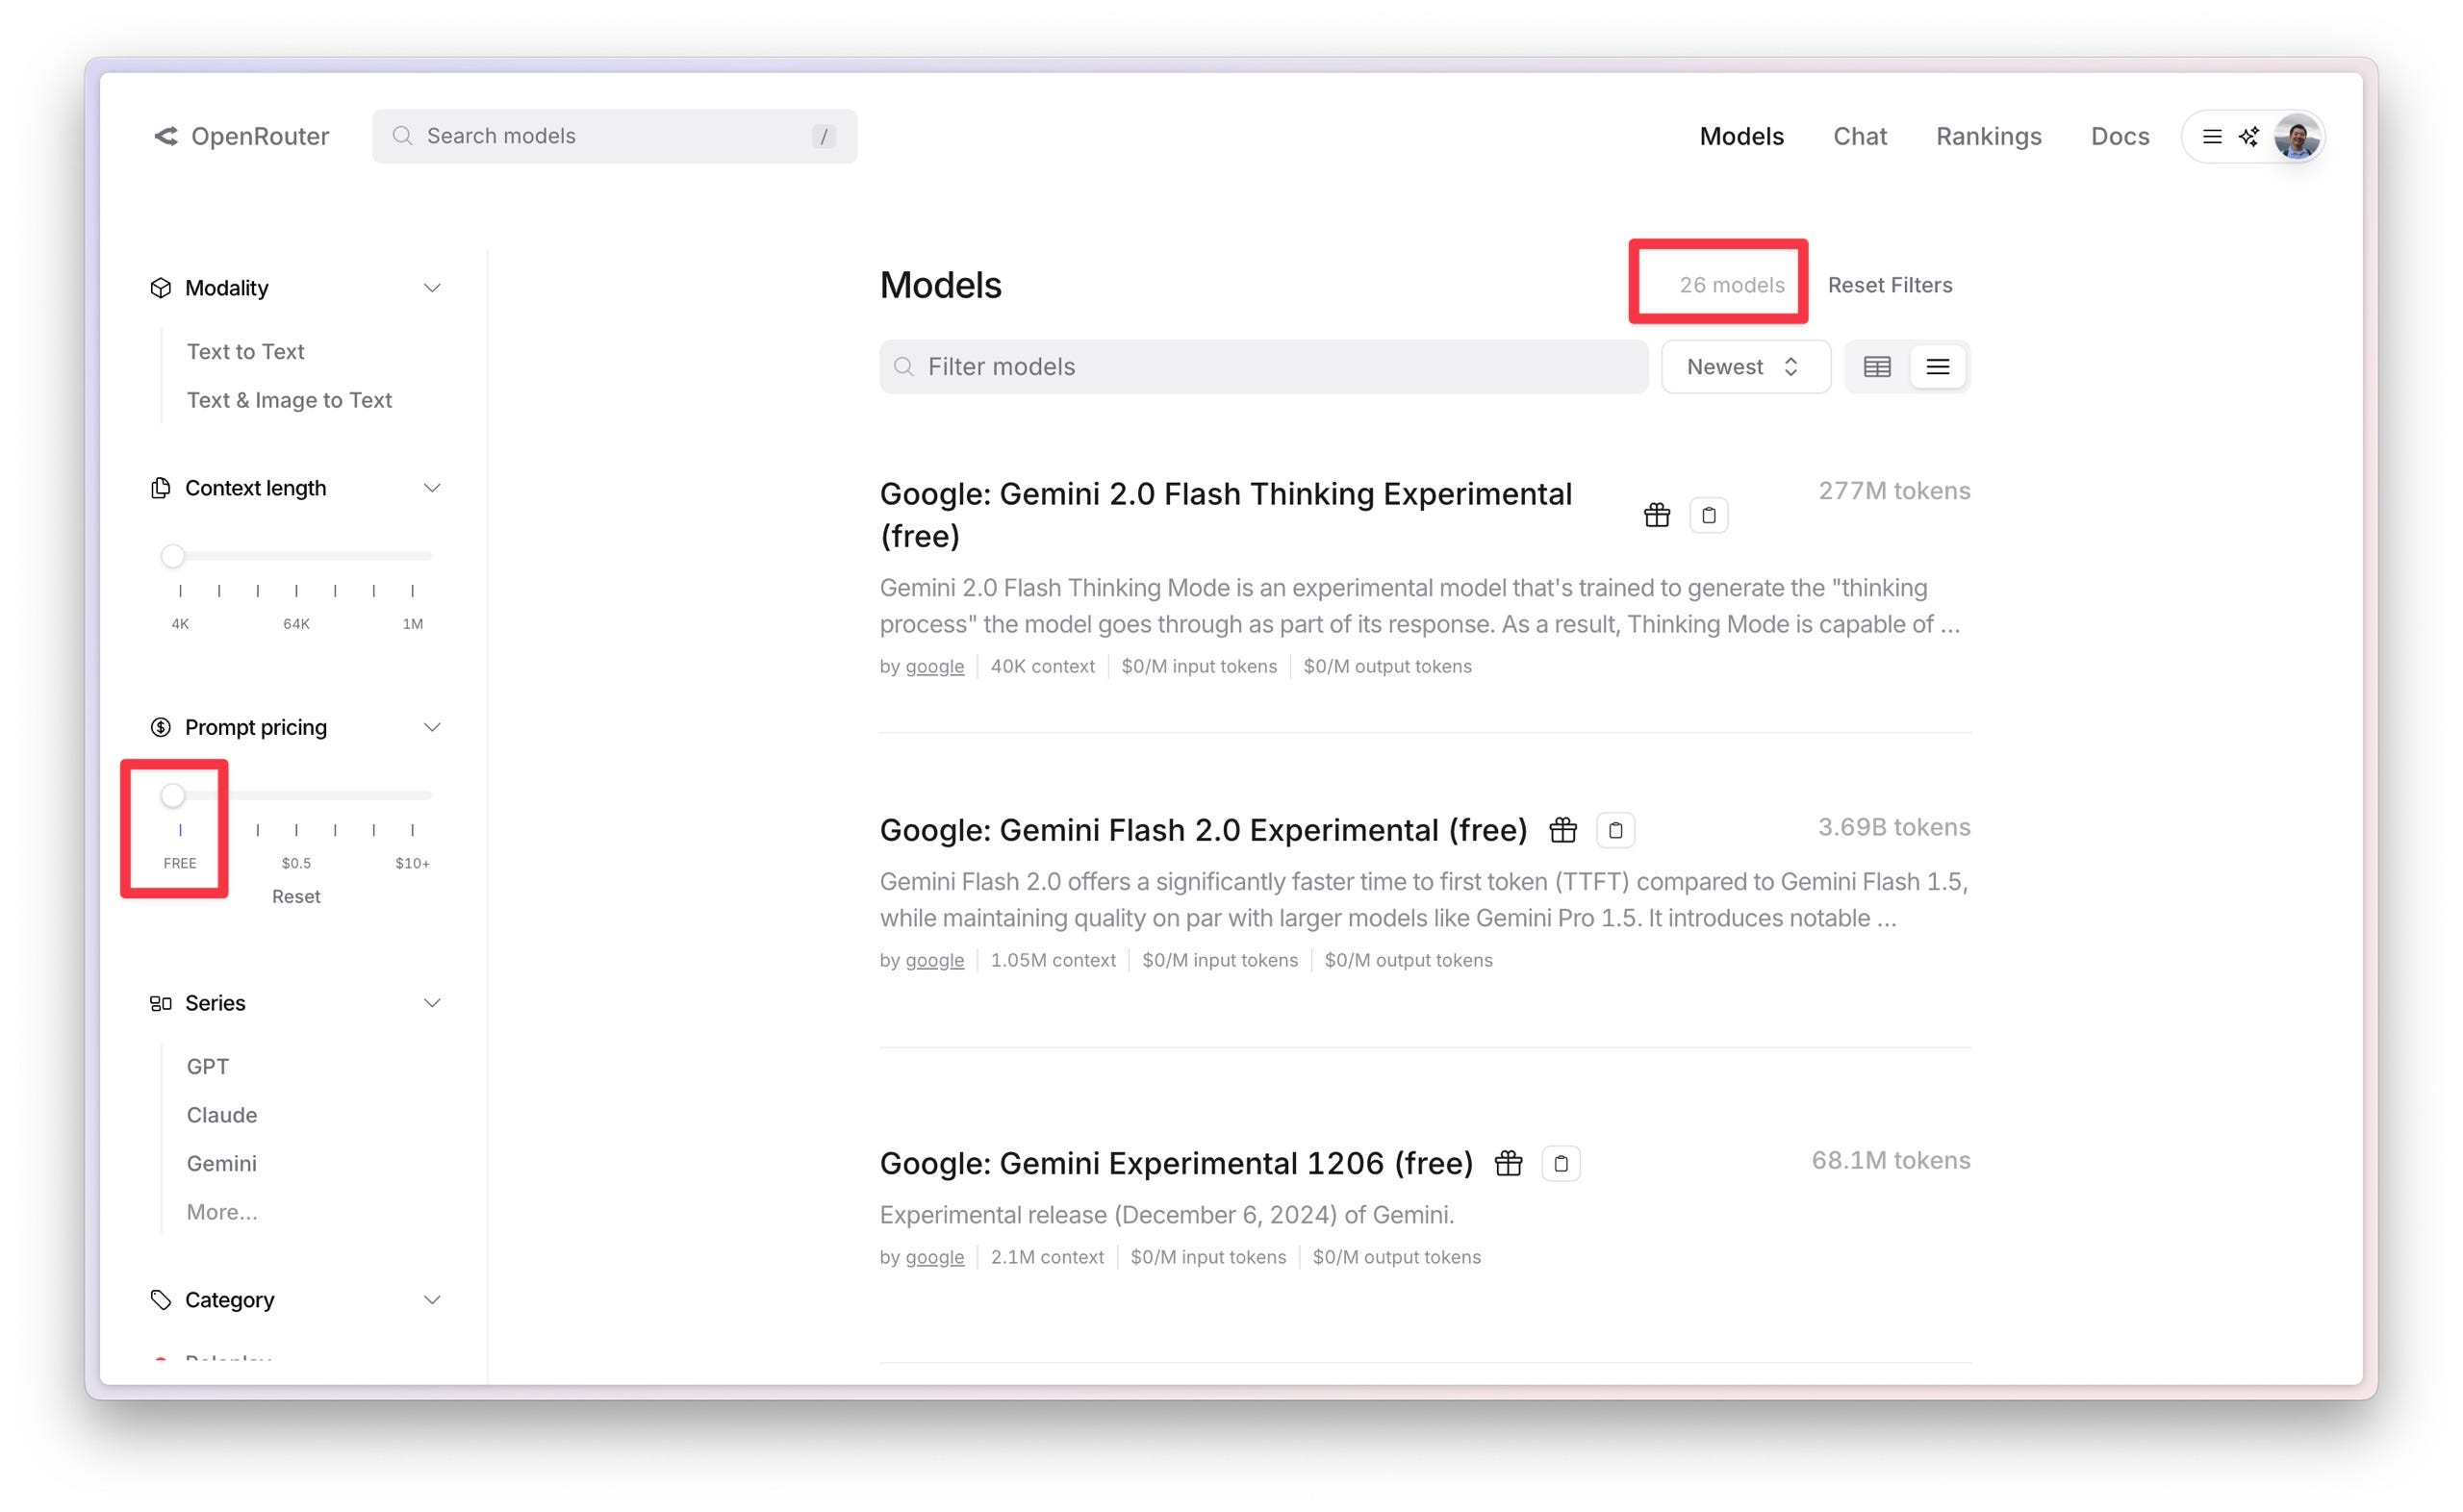Click gift icon for Gemini Flash 2.0 Experimental
The width and height of the screenshot is (2463, 1512).
tap(1563, 830)
